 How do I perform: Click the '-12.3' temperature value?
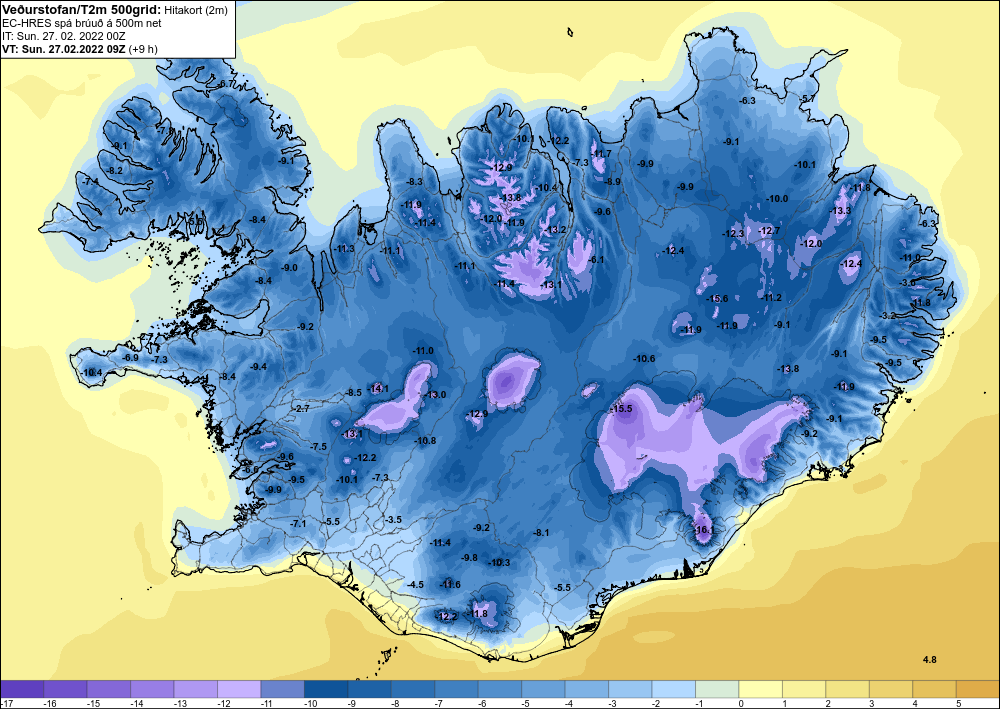733,234
